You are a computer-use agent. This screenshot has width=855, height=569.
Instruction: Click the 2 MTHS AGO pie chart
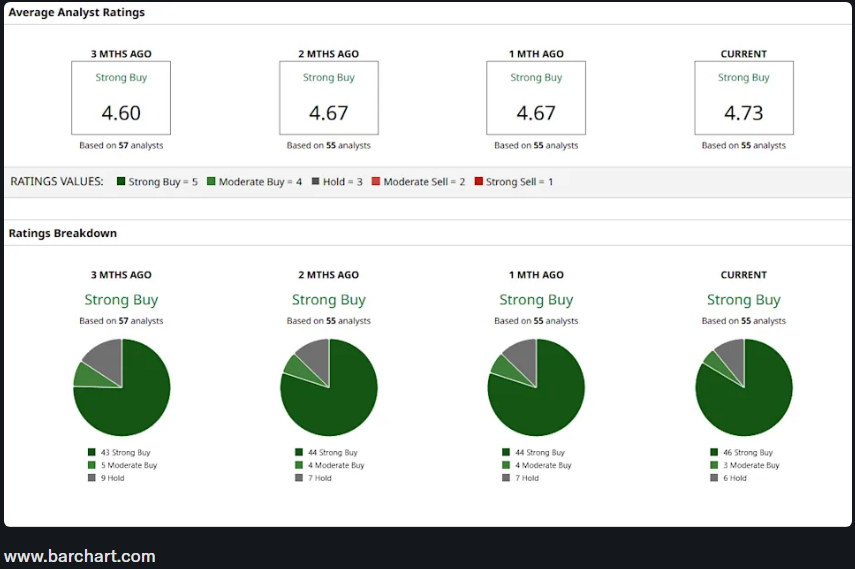pyautogui.click(x=329, y=387)
